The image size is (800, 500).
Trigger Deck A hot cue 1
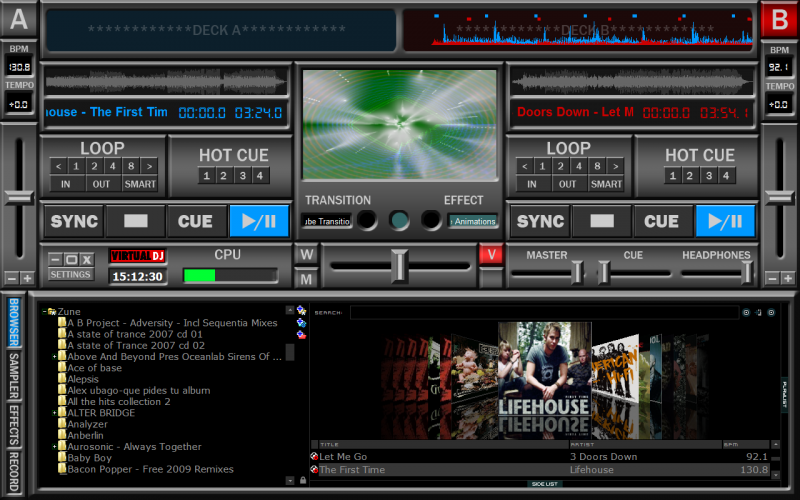click(x=206, y=176)
